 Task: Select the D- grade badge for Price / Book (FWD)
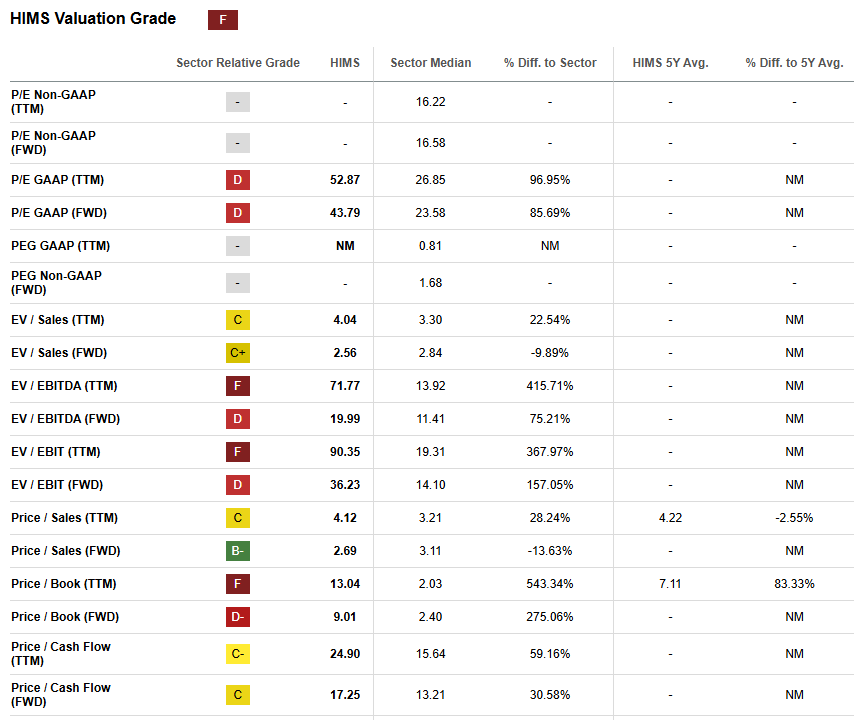[x=238, y=617]
